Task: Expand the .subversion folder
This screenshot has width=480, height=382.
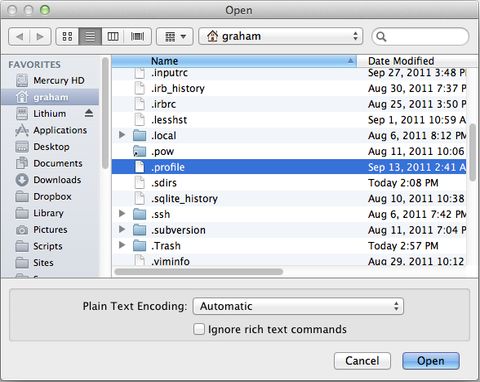Action: click(x=122, y=229)
